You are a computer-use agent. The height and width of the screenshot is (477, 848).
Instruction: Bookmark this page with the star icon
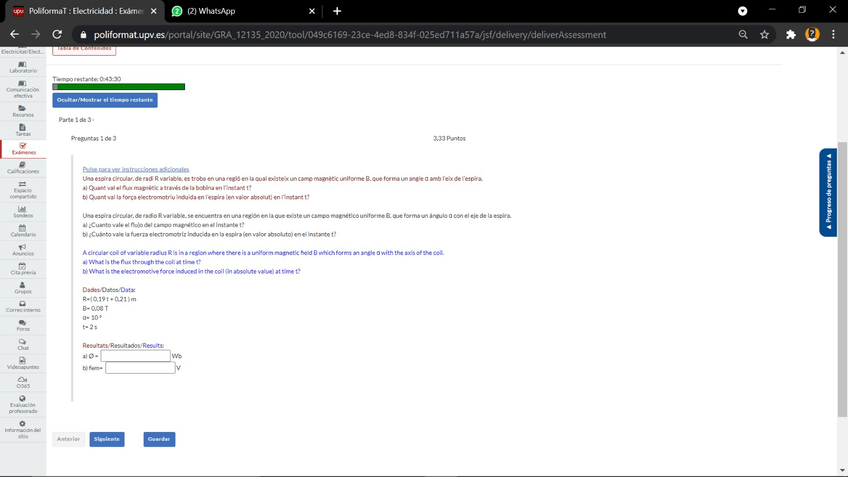(x=765, y=34)
